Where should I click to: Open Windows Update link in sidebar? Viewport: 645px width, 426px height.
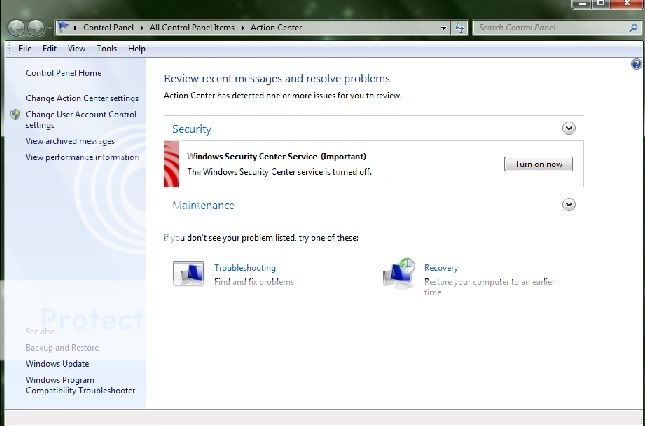(57, 363)
